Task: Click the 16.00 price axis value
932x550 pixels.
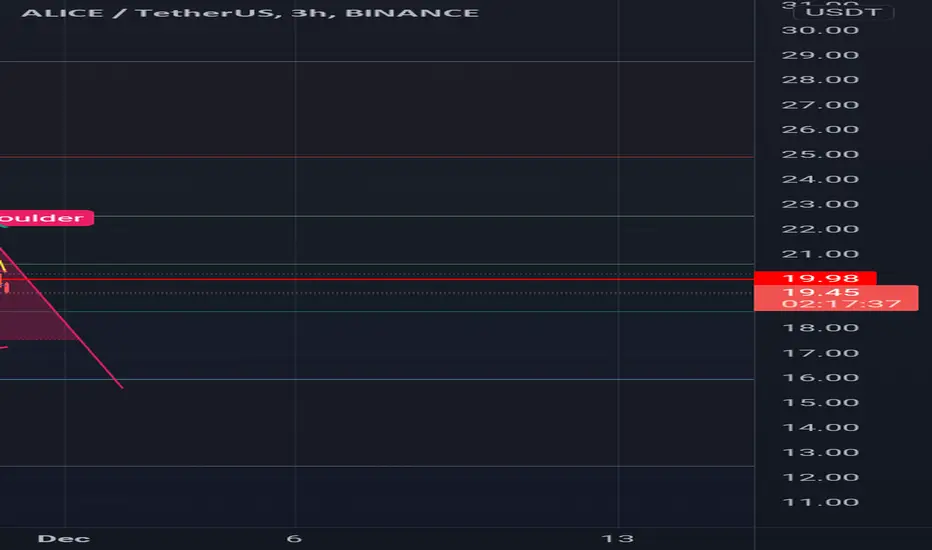Action: [820, 378]
